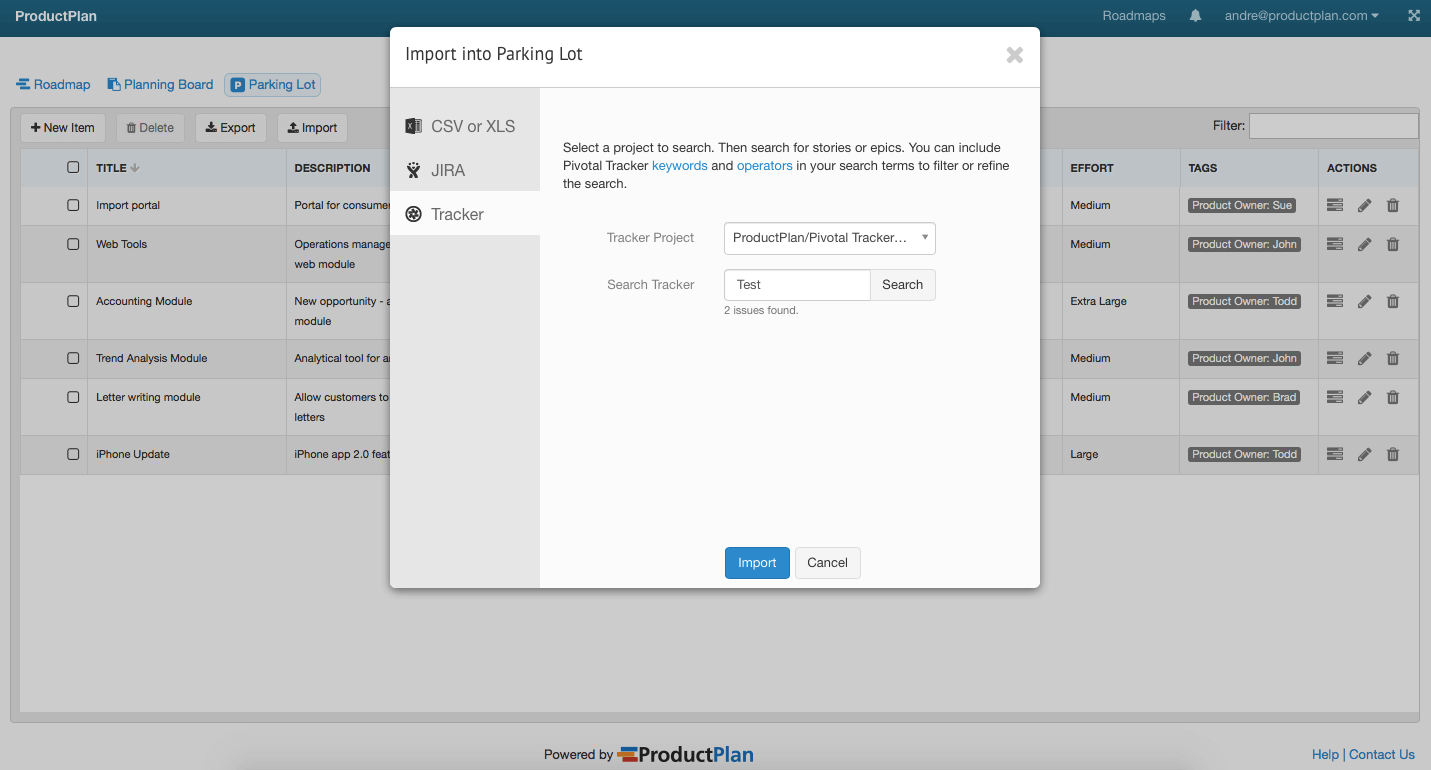The image size is (1431, 770).
Task: Check the Letter writing module checkbox
Action: [x=73, y=396]
